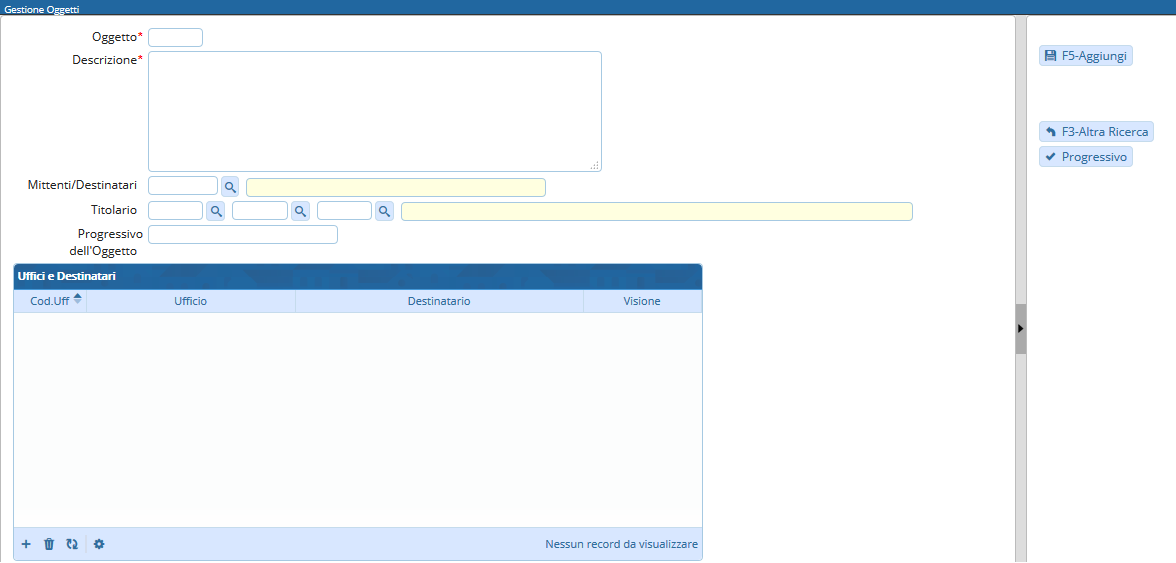Collapse the right side panel arrow

click(x=1020, y=328)
